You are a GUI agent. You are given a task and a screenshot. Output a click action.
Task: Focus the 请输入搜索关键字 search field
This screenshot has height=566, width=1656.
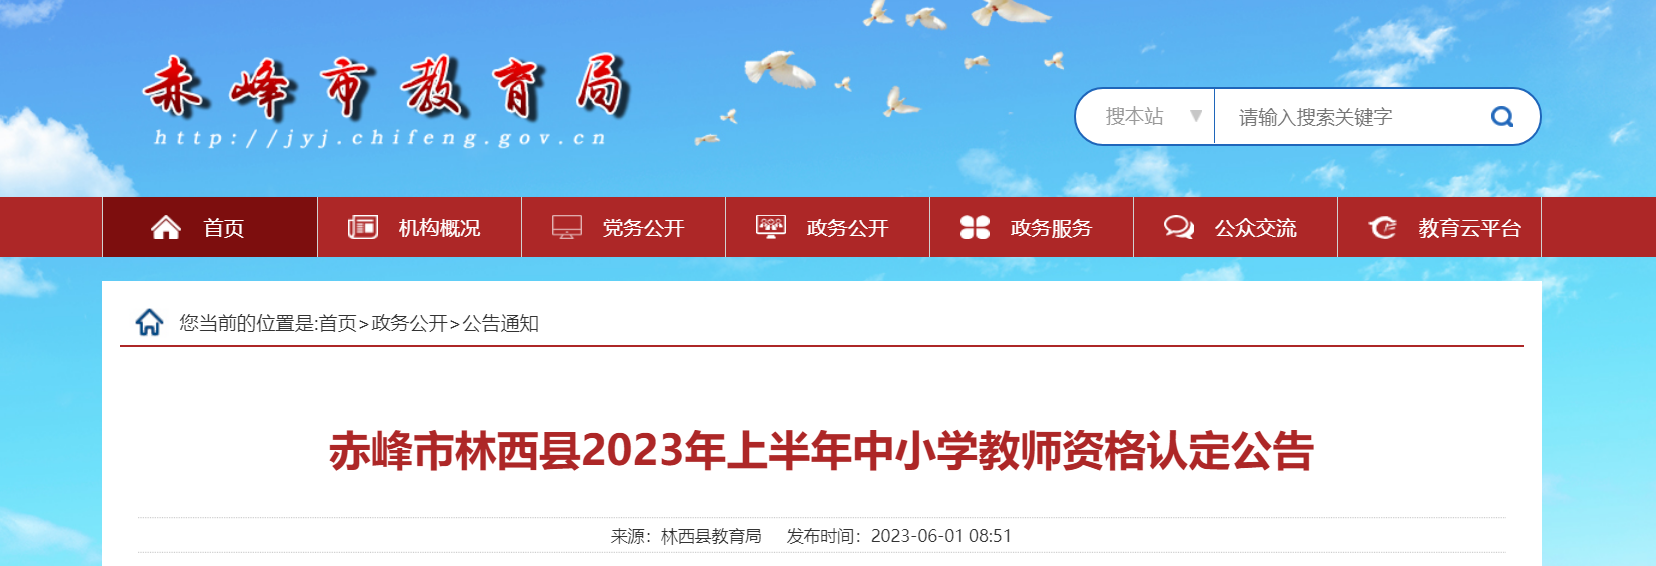coord(1350,117)
